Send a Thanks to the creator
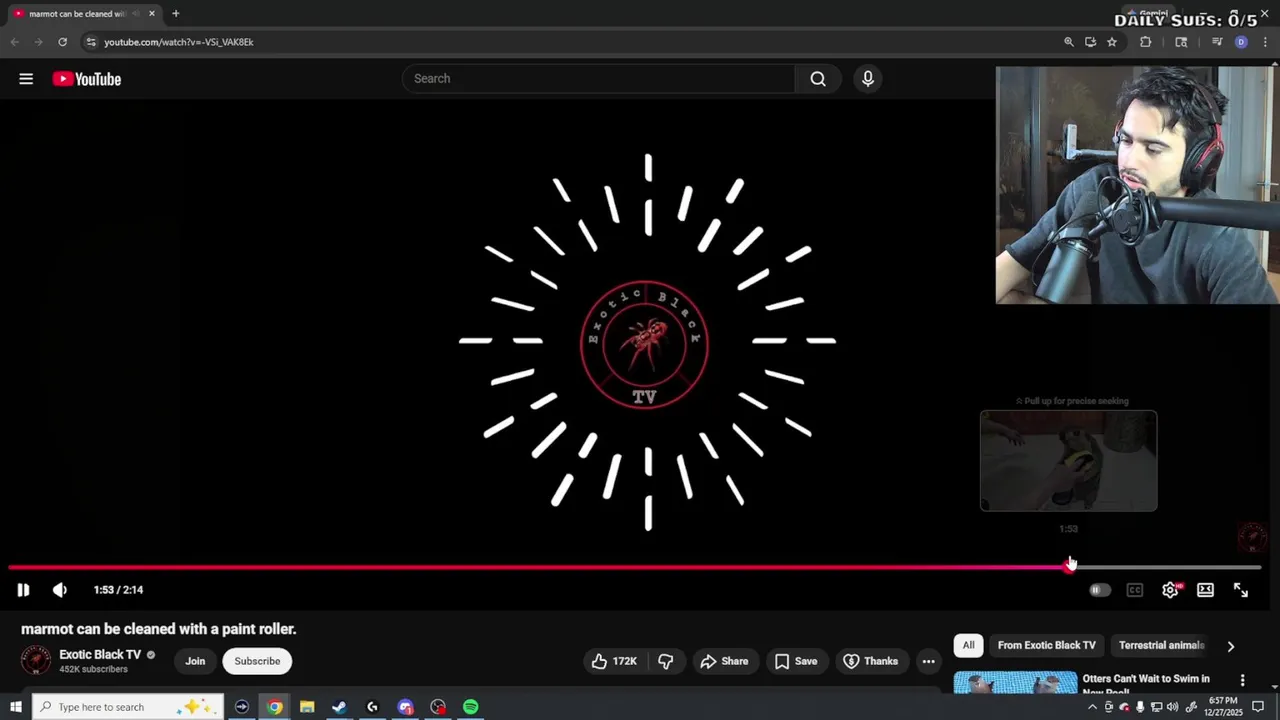 (870, 661)
